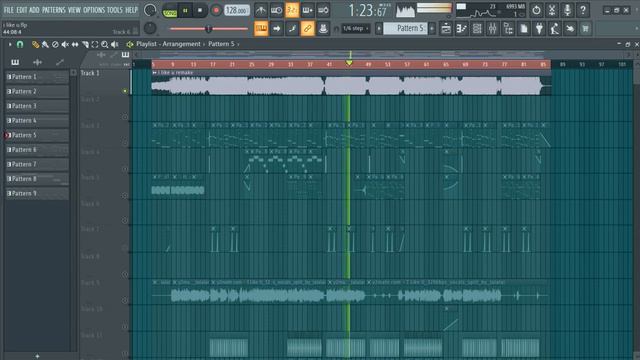
Task: Select the Slip tool
Action: 75,44
